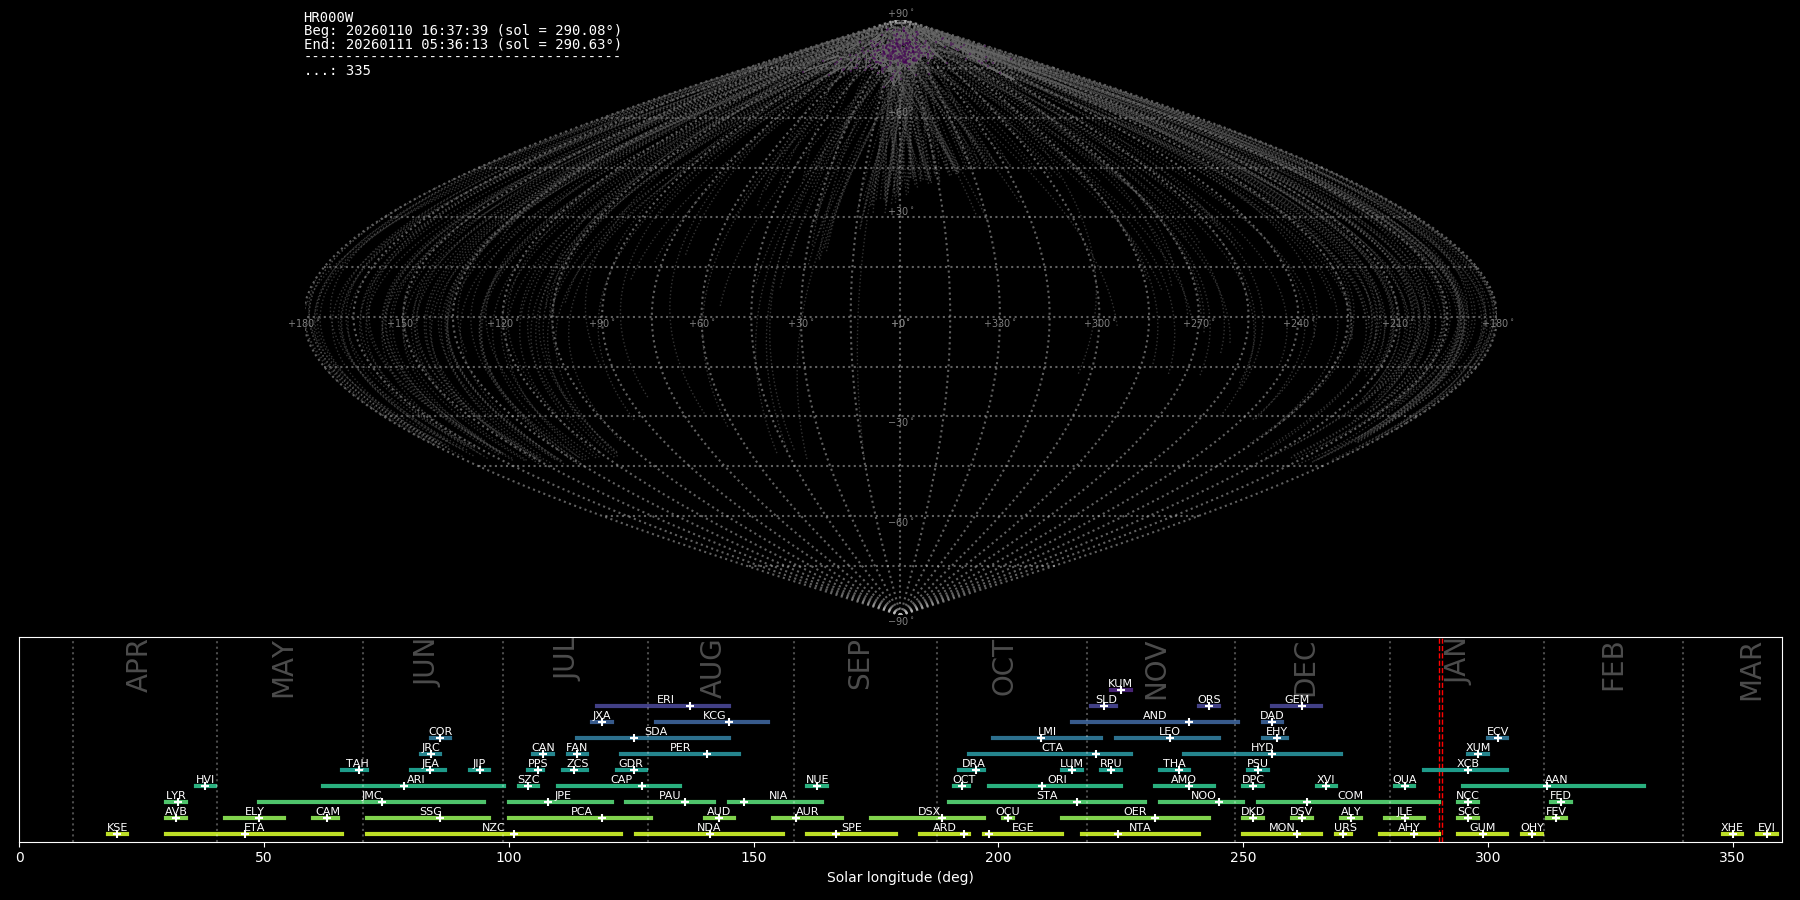Click the AUG month label

pos(710,668)
